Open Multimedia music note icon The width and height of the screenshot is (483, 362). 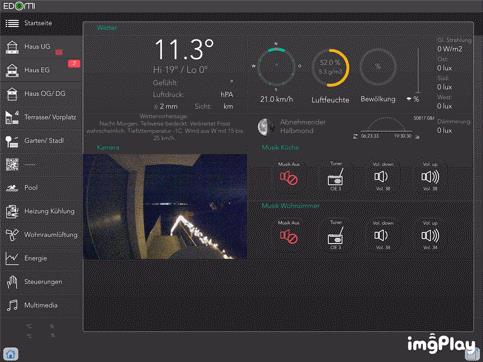pos(12,305)
